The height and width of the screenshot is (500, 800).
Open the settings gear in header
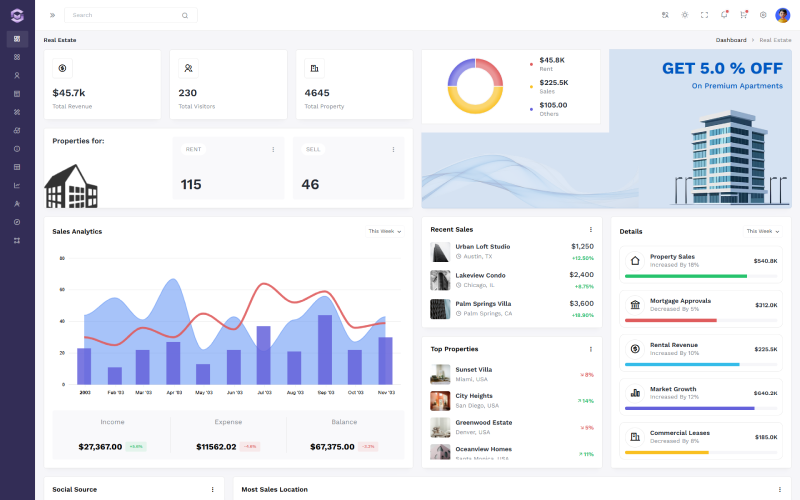763,15
